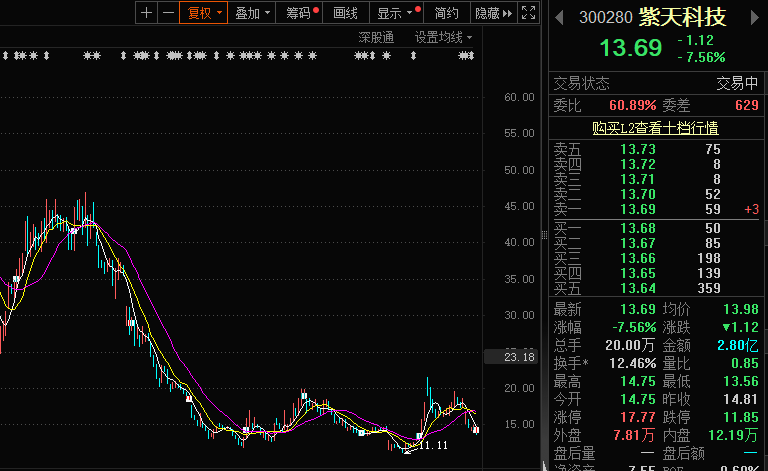
Task: Click 外盘 value 7.81万
Action: tap(634, 435)
